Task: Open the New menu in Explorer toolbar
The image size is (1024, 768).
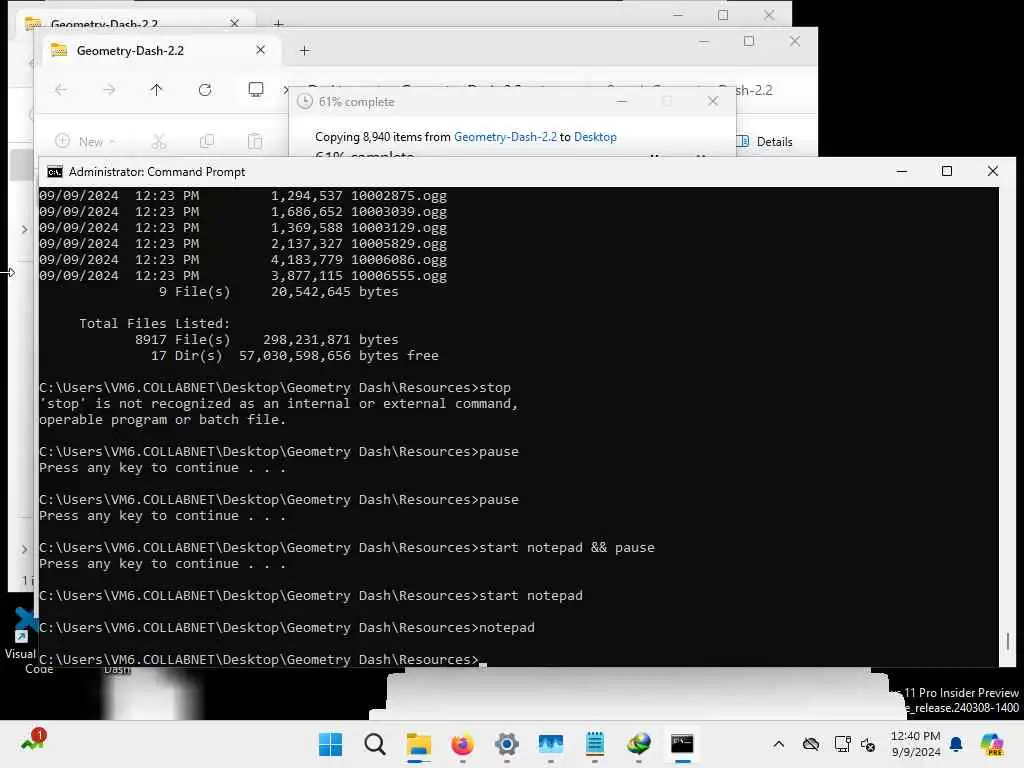Action: click(85, 141)
